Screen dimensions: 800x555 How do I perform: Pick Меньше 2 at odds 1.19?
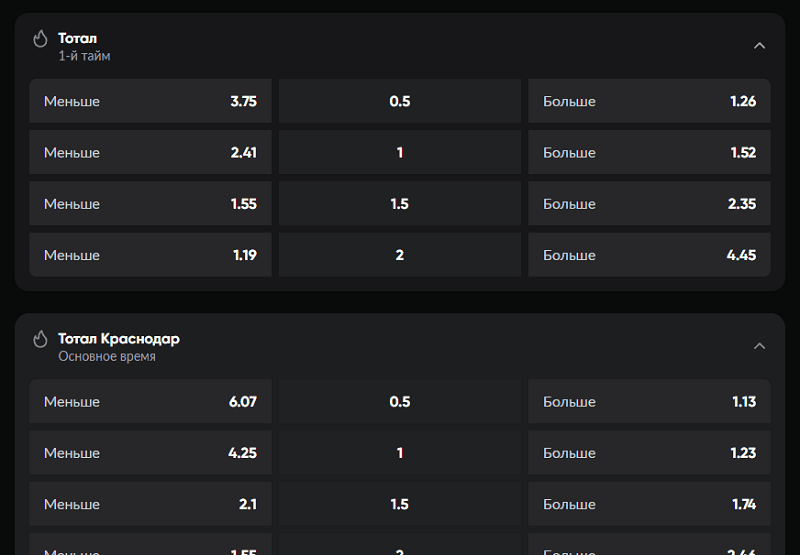coord(150,255)
